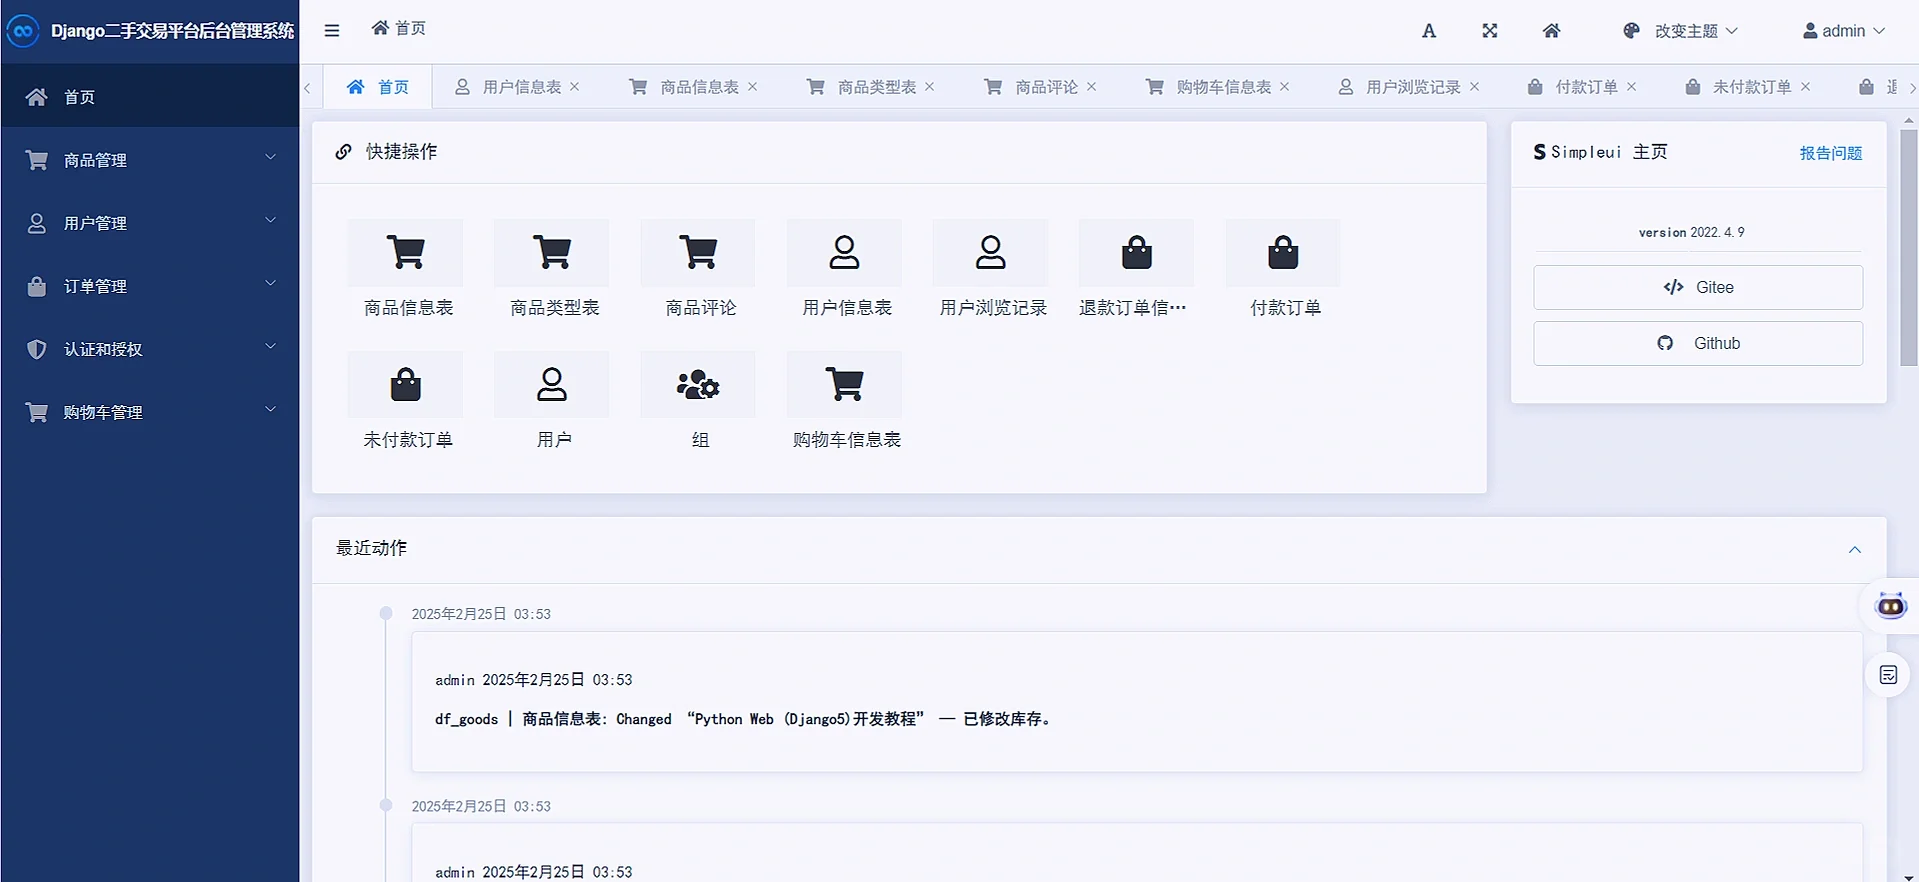Image resolution: width=1919 pixels, height=882 pixels.
Task: Click the home icon in the top toolbar
Action: pos(1551,31)
